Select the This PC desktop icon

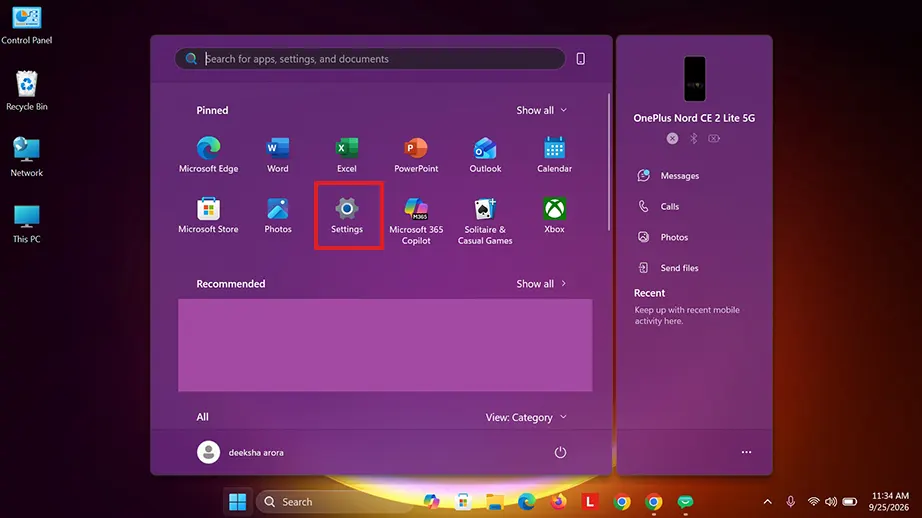tap(26, 224)
